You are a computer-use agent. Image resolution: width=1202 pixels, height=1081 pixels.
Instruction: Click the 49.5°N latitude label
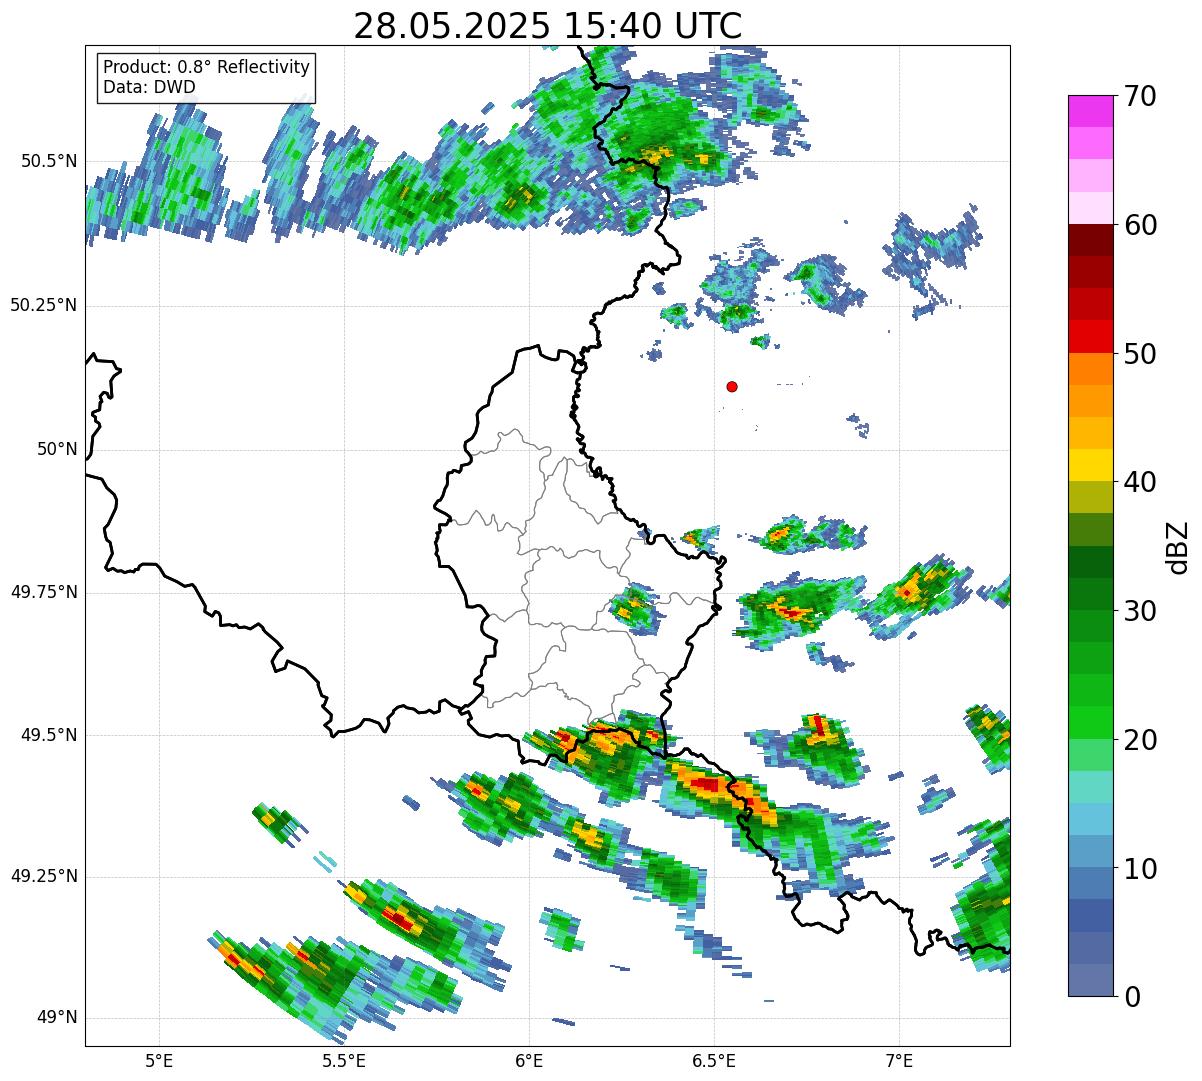pos(50,735)
